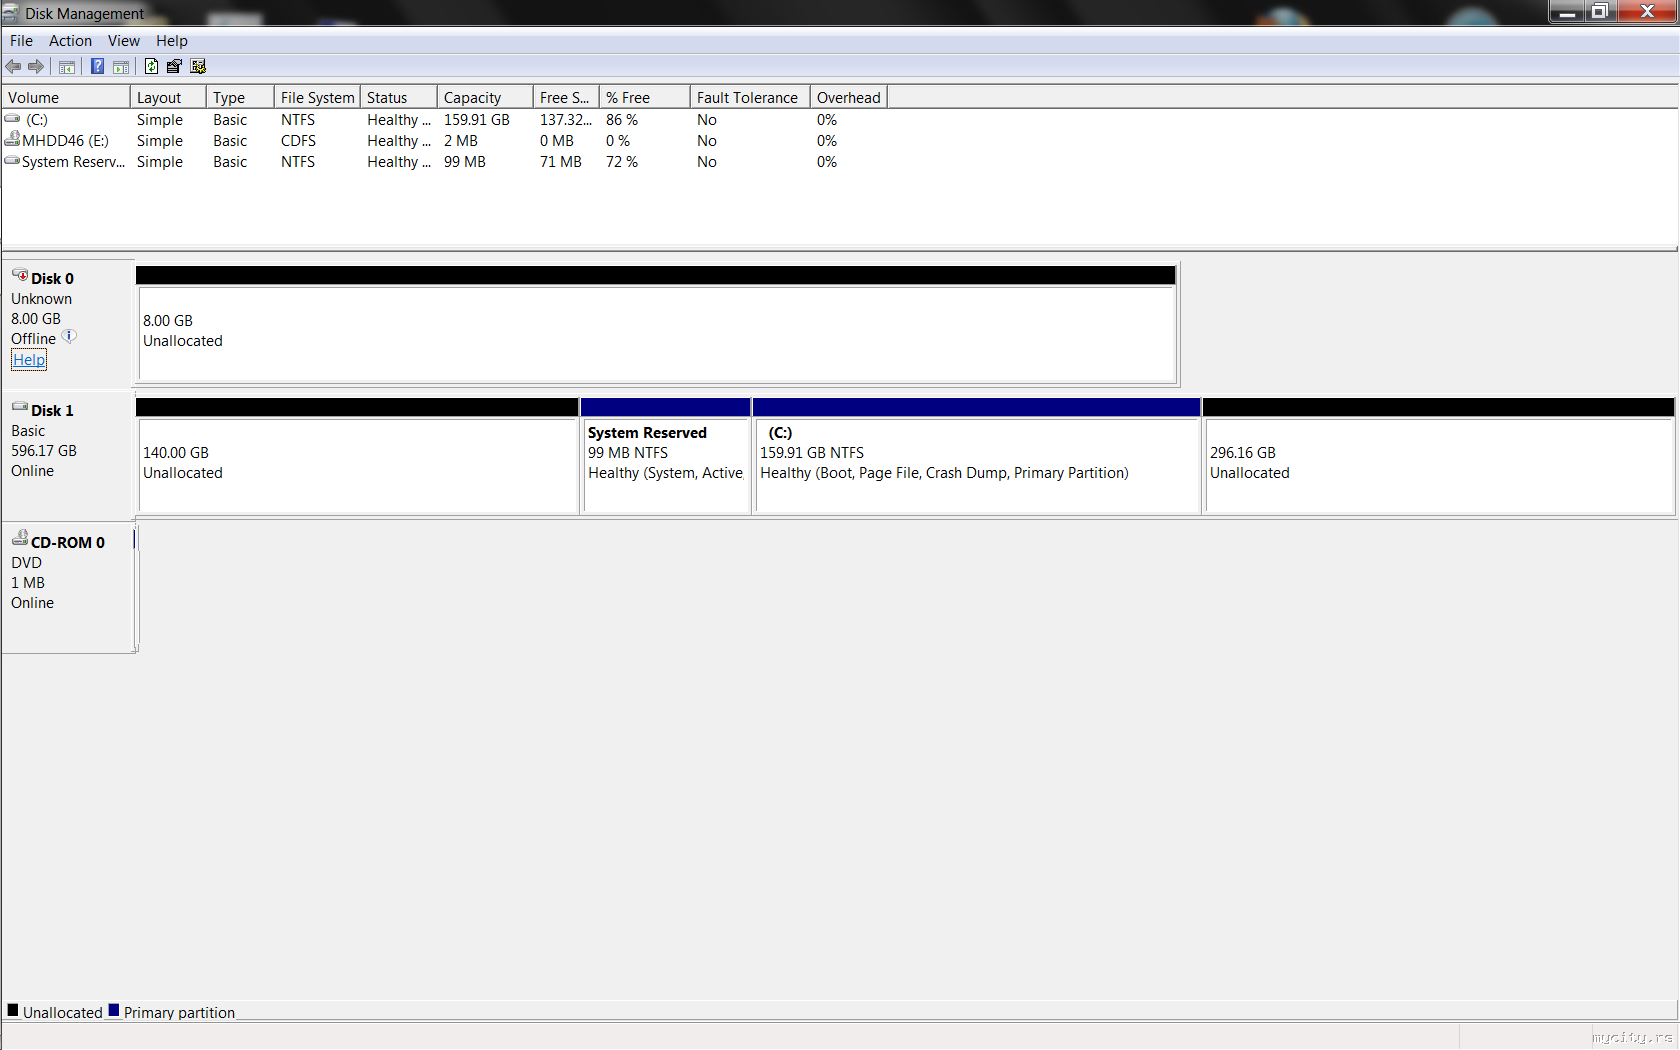
Task: Select the 296.16 GB Unallocated region on Disk 1
Action: coord(1439,466)
